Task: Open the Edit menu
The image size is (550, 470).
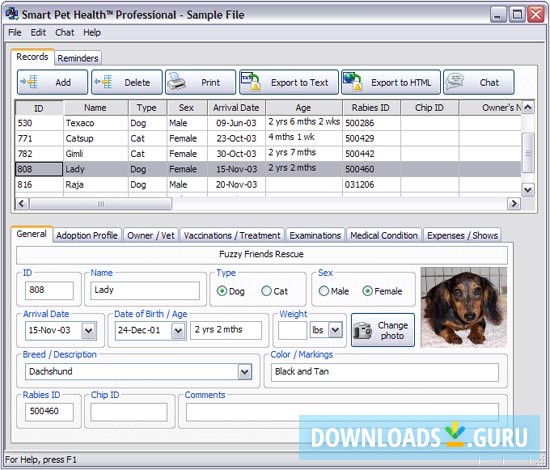Action: (x=38, y=33)
